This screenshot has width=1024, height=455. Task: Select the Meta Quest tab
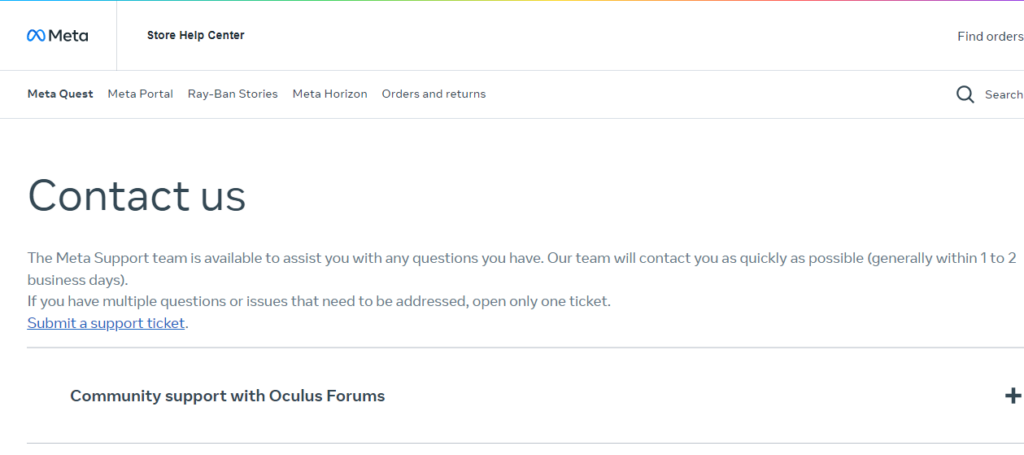(x=60, y=94)
